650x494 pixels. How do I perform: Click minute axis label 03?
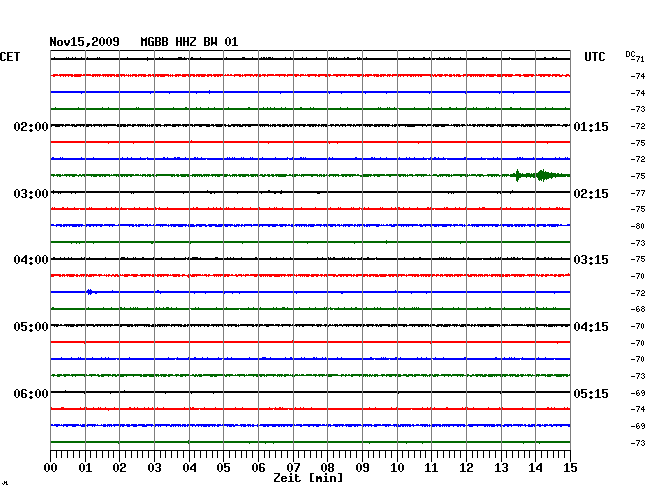pyautogui.click(x=155, y=468)
